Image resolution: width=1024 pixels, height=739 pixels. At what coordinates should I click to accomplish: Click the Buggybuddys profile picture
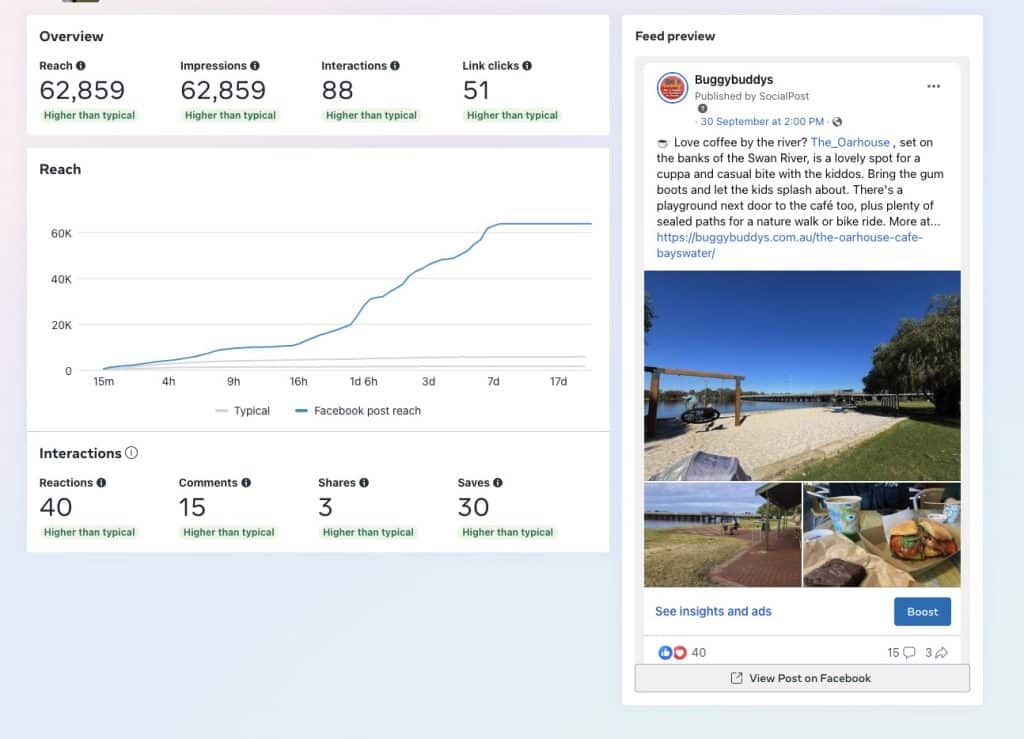(x=672, y=88)
